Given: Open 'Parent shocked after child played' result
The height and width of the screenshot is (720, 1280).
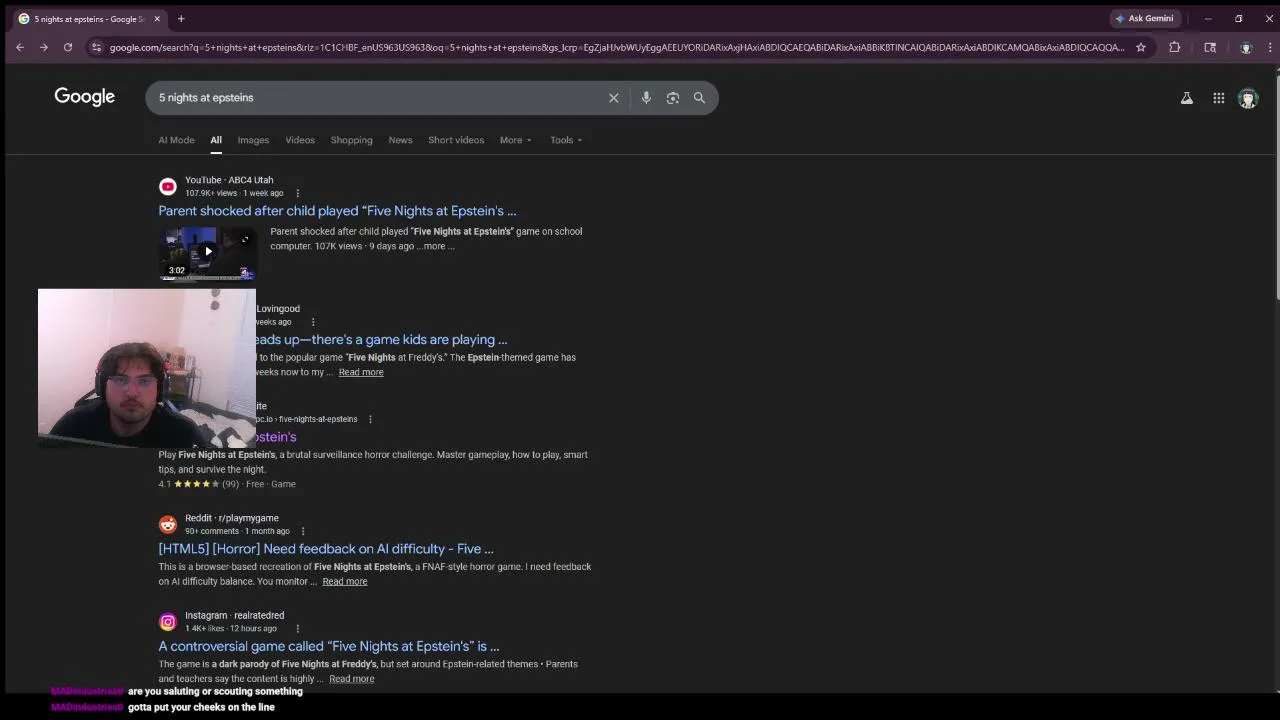Looking at the screenshot, I should point(337,211).
